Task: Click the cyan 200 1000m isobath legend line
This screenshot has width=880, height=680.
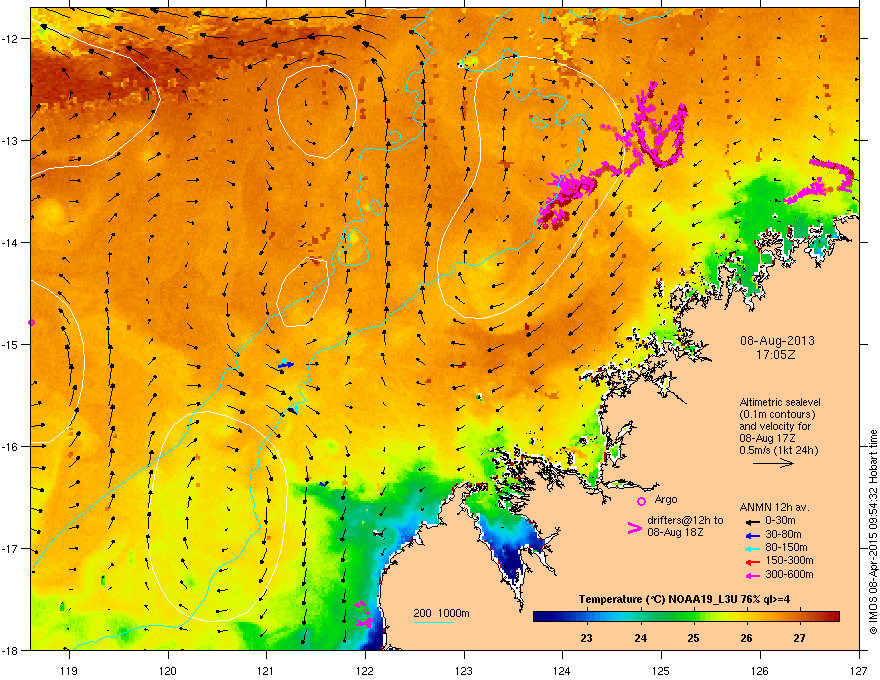Action: [x=433, y=622]
